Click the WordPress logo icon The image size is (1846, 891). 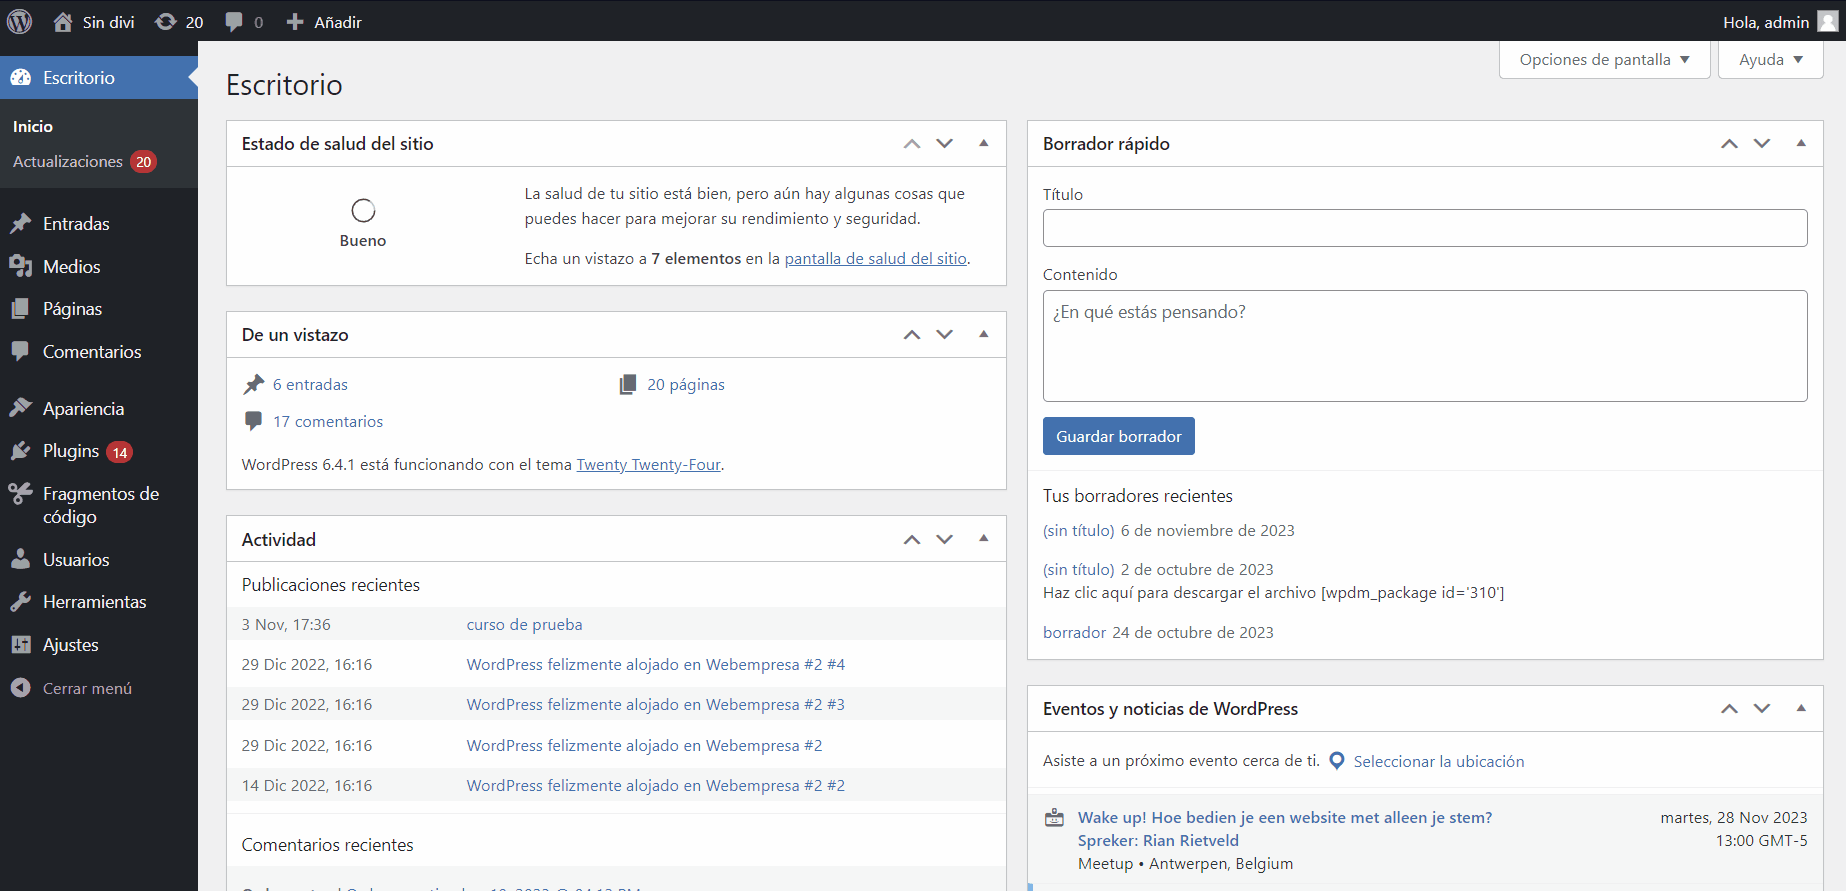pos(20,21)
